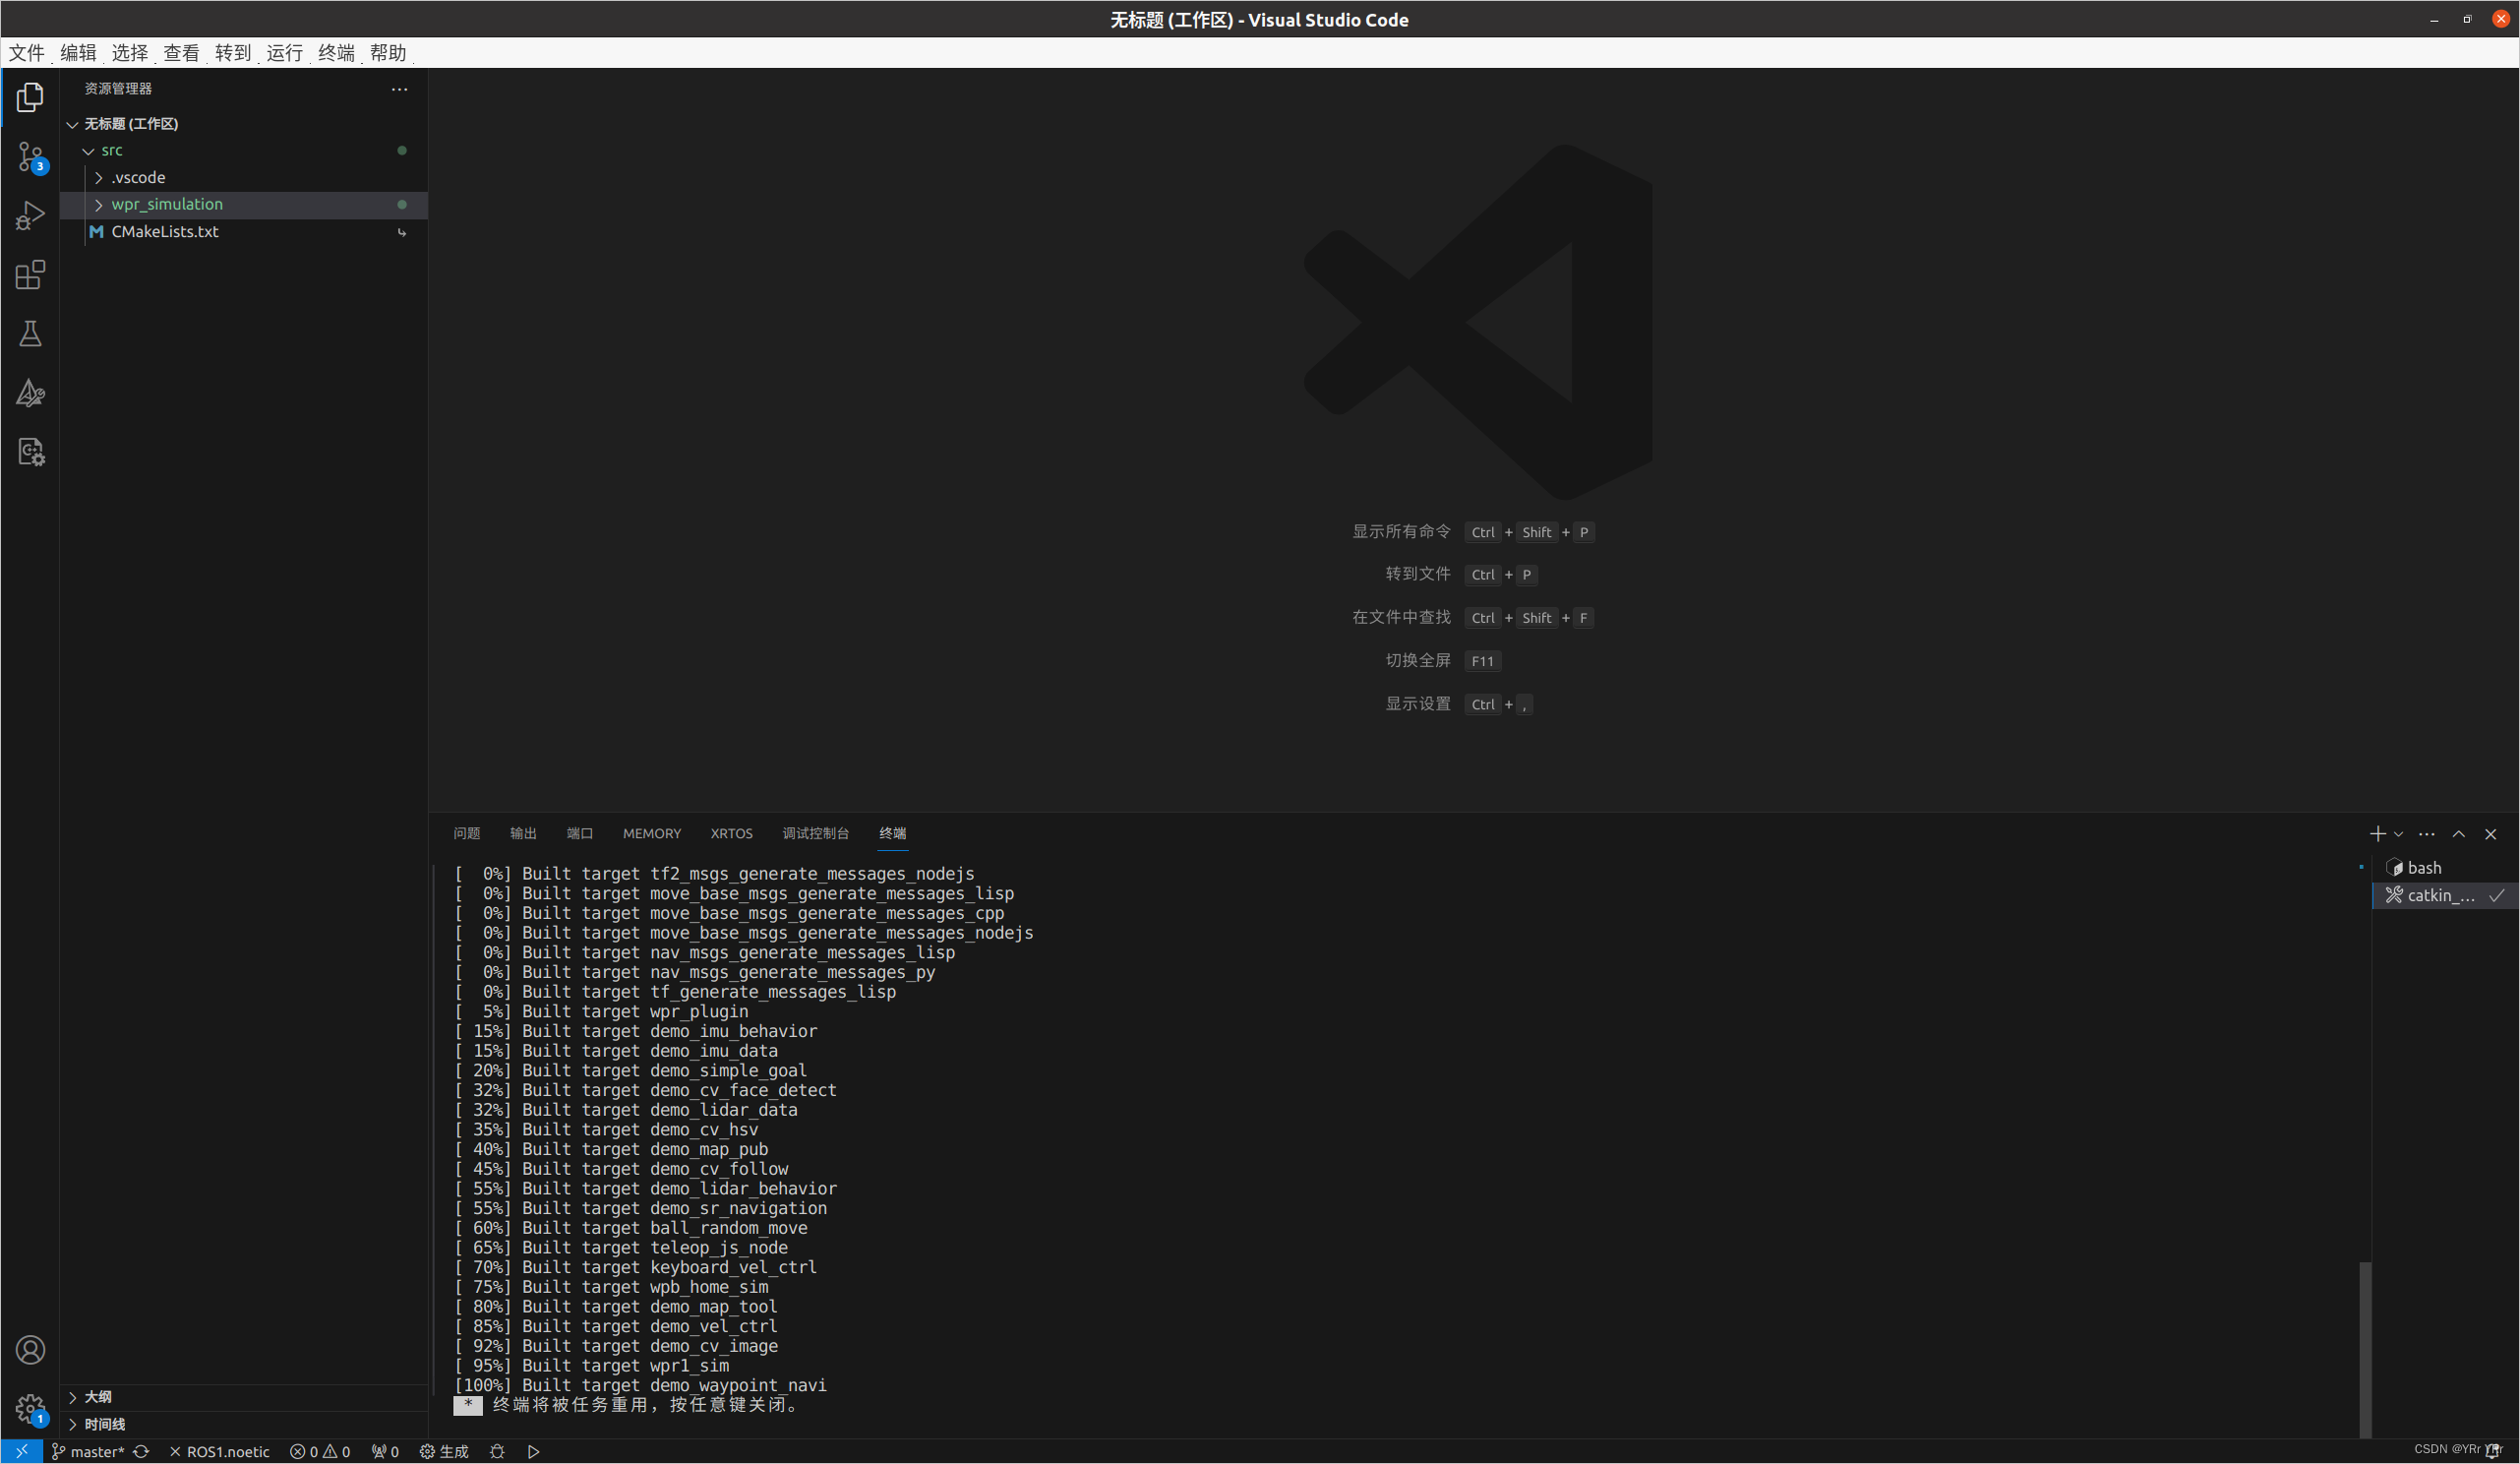The image size is (2520, 1464).
Task: Open Explorer more actions ellipsis
Action: 399,89
